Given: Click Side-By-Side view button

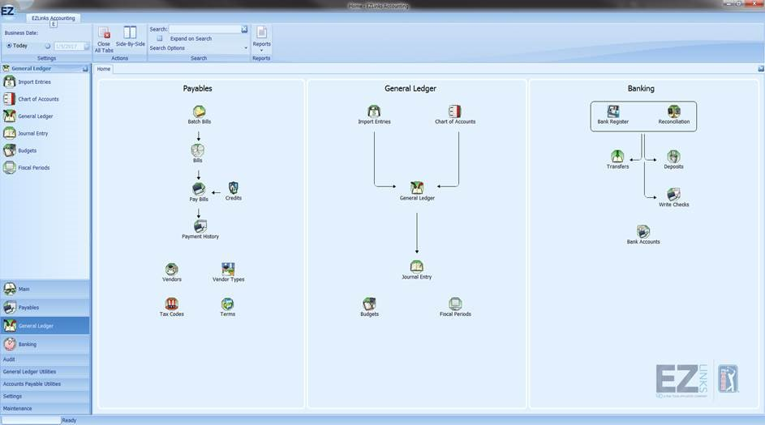Looking at the screenshot, I should [x=130, y=37].
